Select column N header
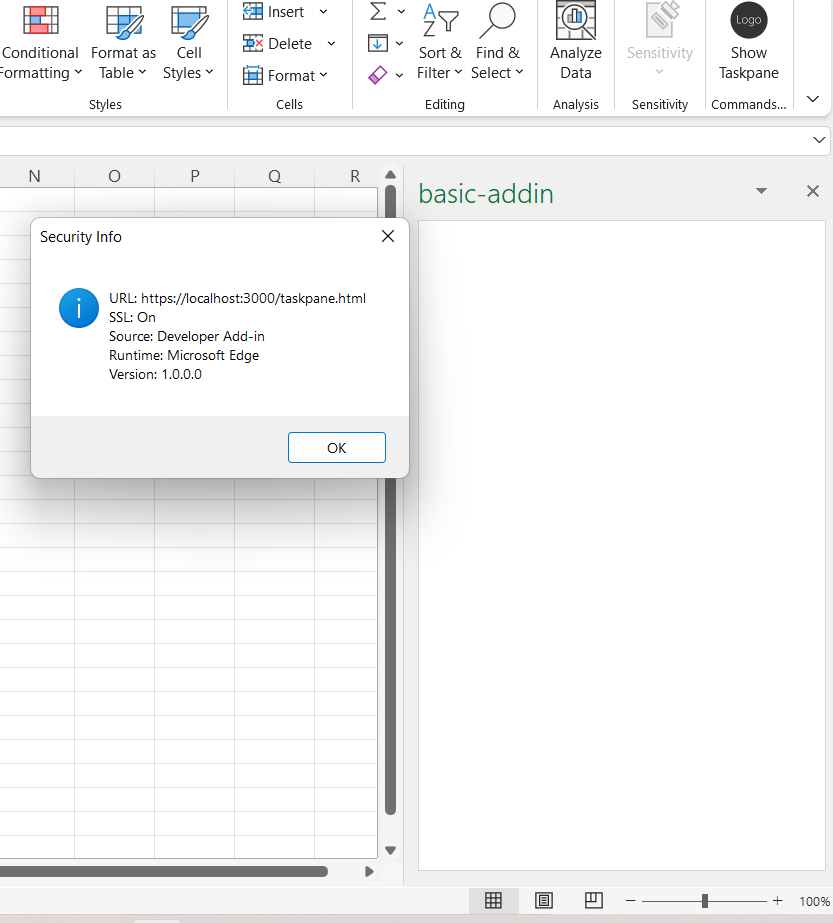Image resolution: width=833 pixels, height=923 pixels. tap(34, 175)
